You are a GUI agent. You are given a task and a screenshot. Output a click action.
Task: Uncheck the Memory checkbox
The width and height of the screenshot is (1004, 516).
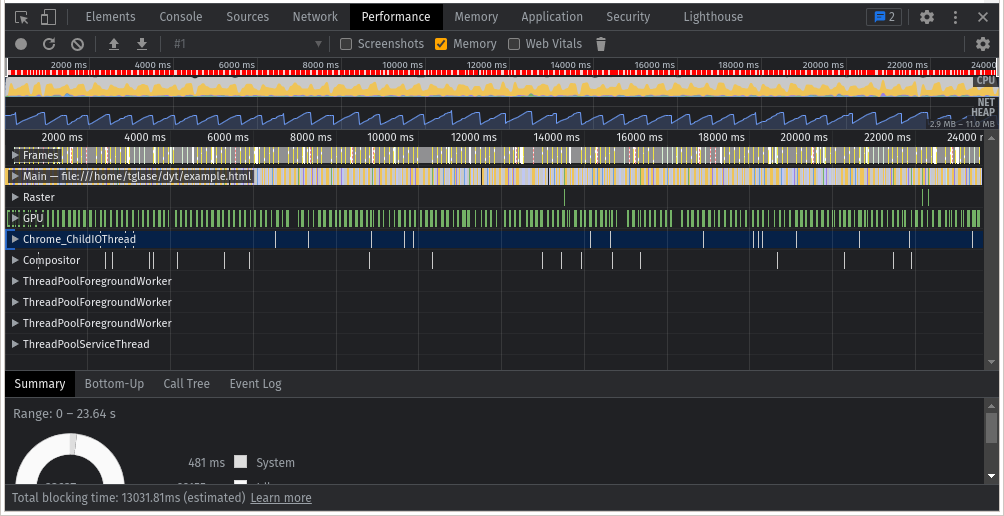point(441,44)
